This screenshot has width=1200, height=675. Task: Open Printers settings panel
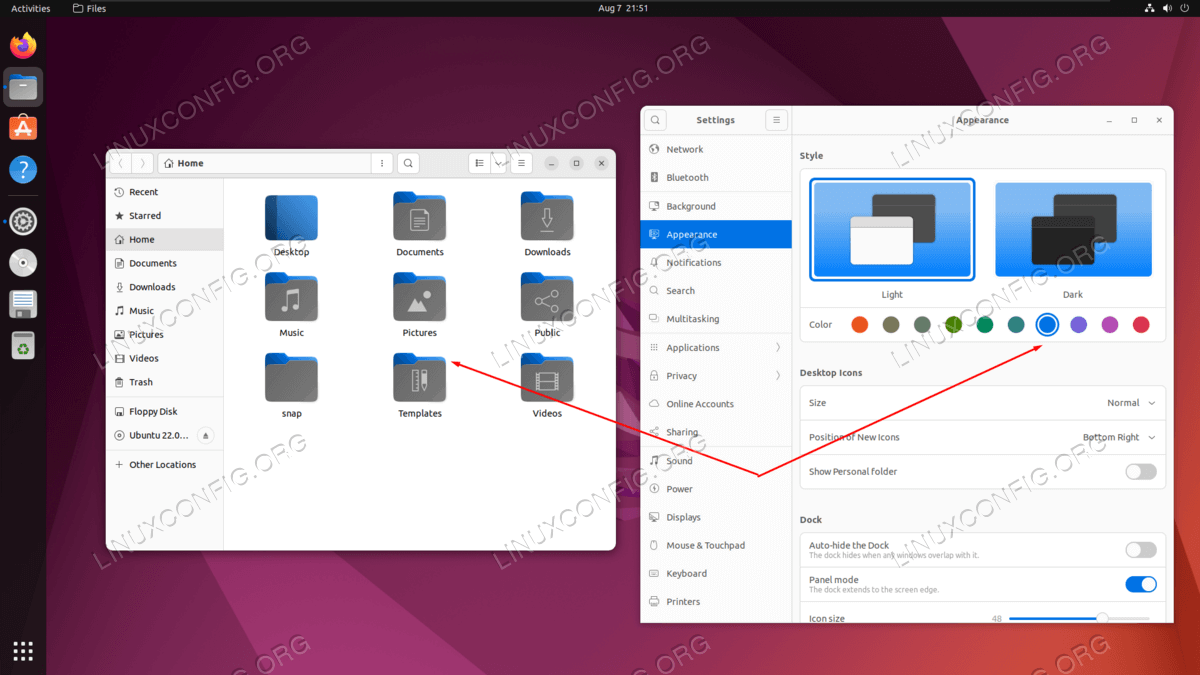pos(716,602)
